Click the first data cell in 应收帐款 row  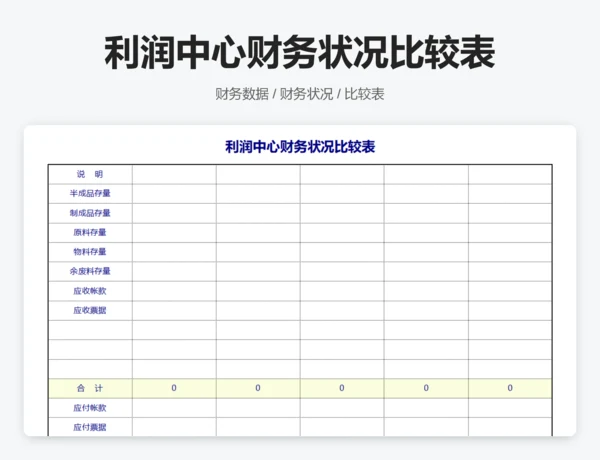click(174, 291)
